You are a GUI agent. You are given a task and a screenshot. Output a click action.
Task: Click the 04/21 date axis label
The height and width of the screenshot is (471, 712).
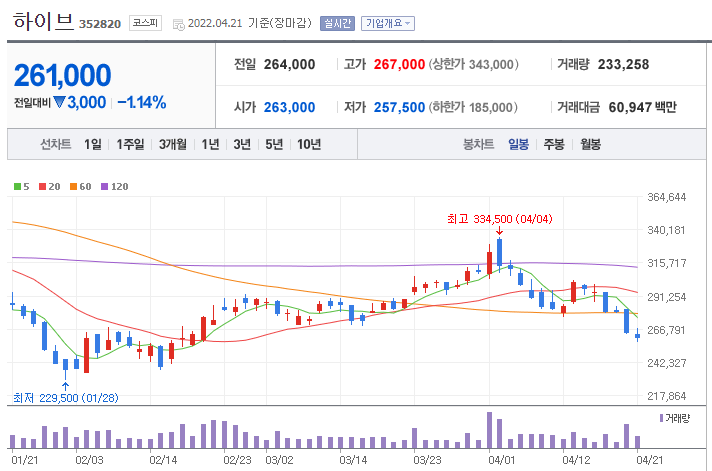click(650, 460)
